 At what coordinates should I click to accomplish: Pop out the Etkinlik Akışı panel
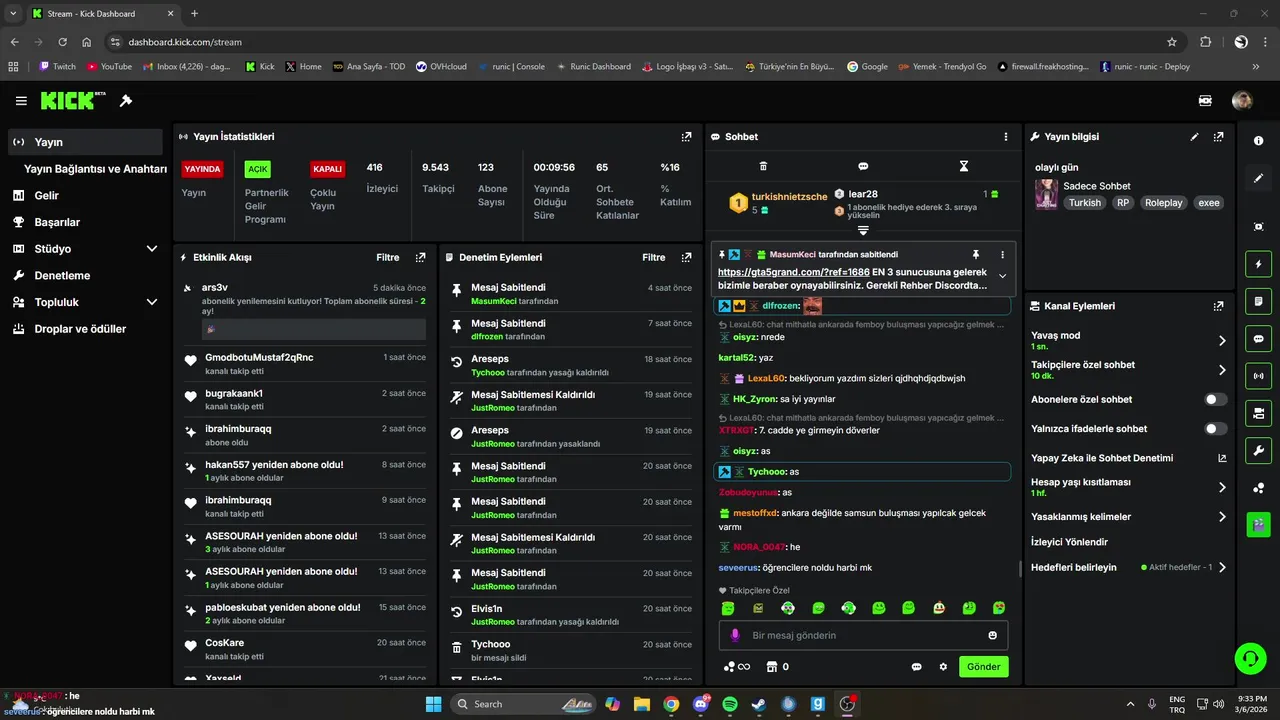[x=420, y=257]
